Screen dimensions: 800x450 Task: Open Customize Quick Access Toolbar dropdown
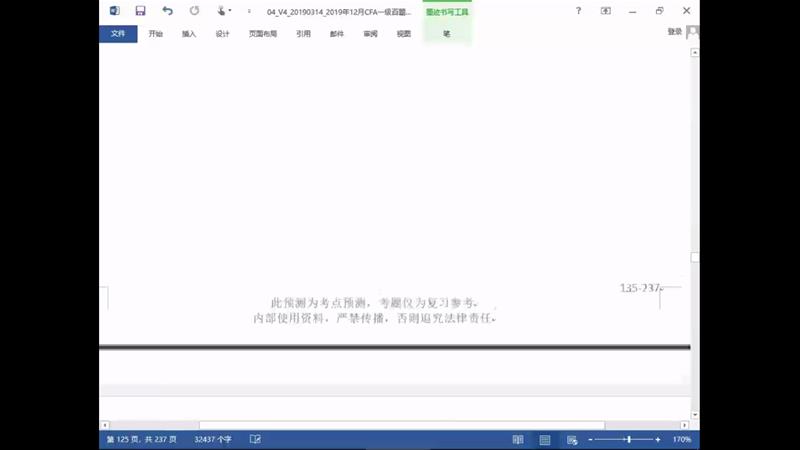coord(249,11)
